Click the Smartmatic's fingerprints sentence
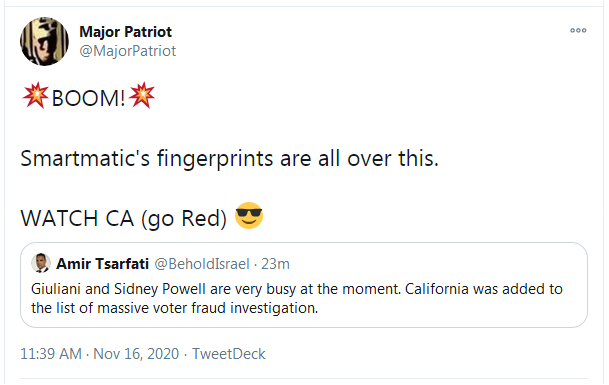The height and width of the screenshot is (385, 609). point(230,159)
